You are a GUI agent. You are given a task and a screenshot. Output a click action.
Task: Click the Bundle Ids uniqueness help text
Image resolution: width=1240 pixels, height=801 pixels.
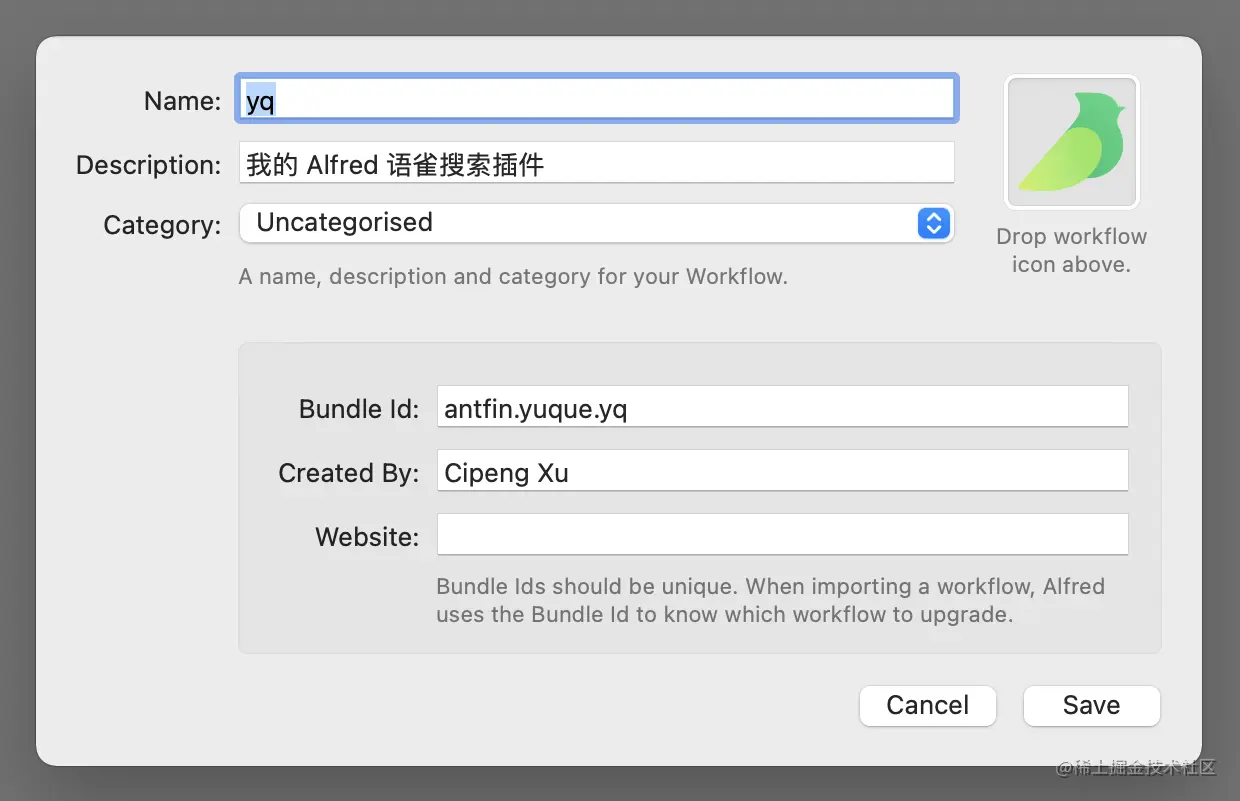[x=770, y=600]
